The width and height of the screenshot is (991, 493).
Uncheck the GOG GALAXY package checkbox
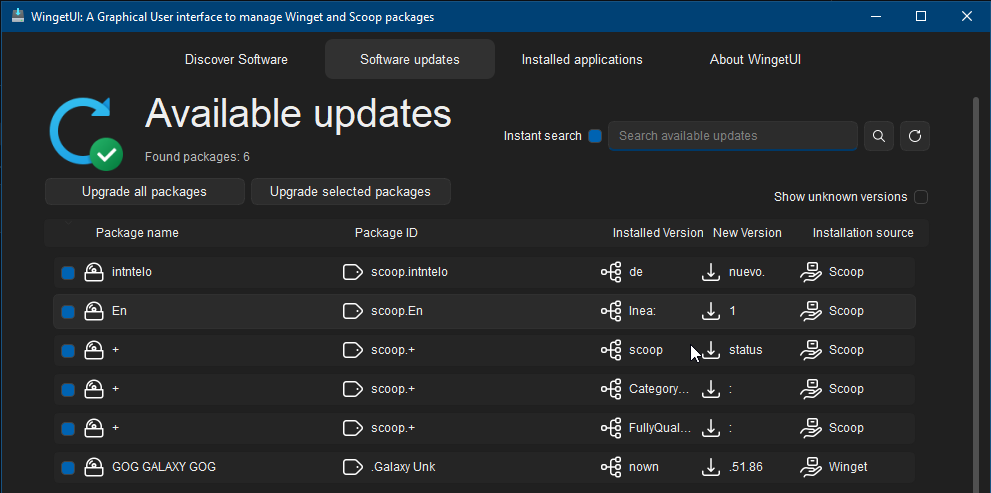(68, 467)
